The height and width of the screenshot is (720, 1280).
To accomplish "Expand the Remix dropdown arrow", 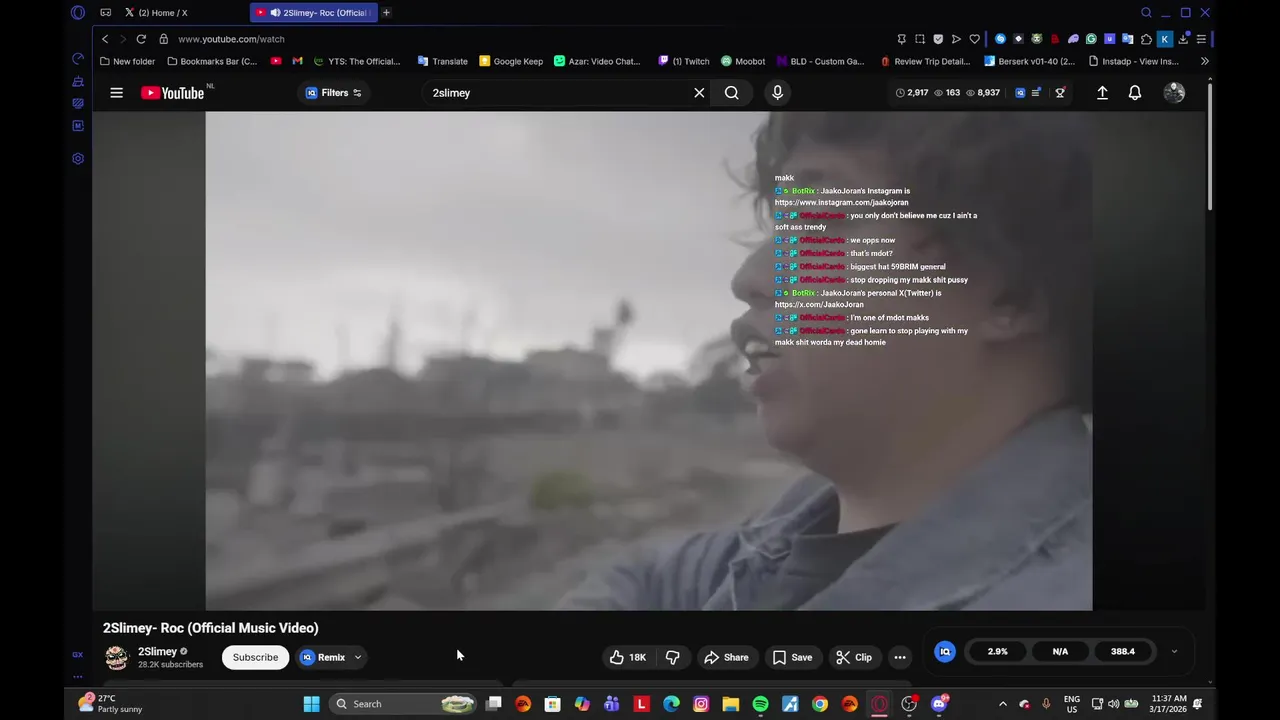I will point(358,657).
